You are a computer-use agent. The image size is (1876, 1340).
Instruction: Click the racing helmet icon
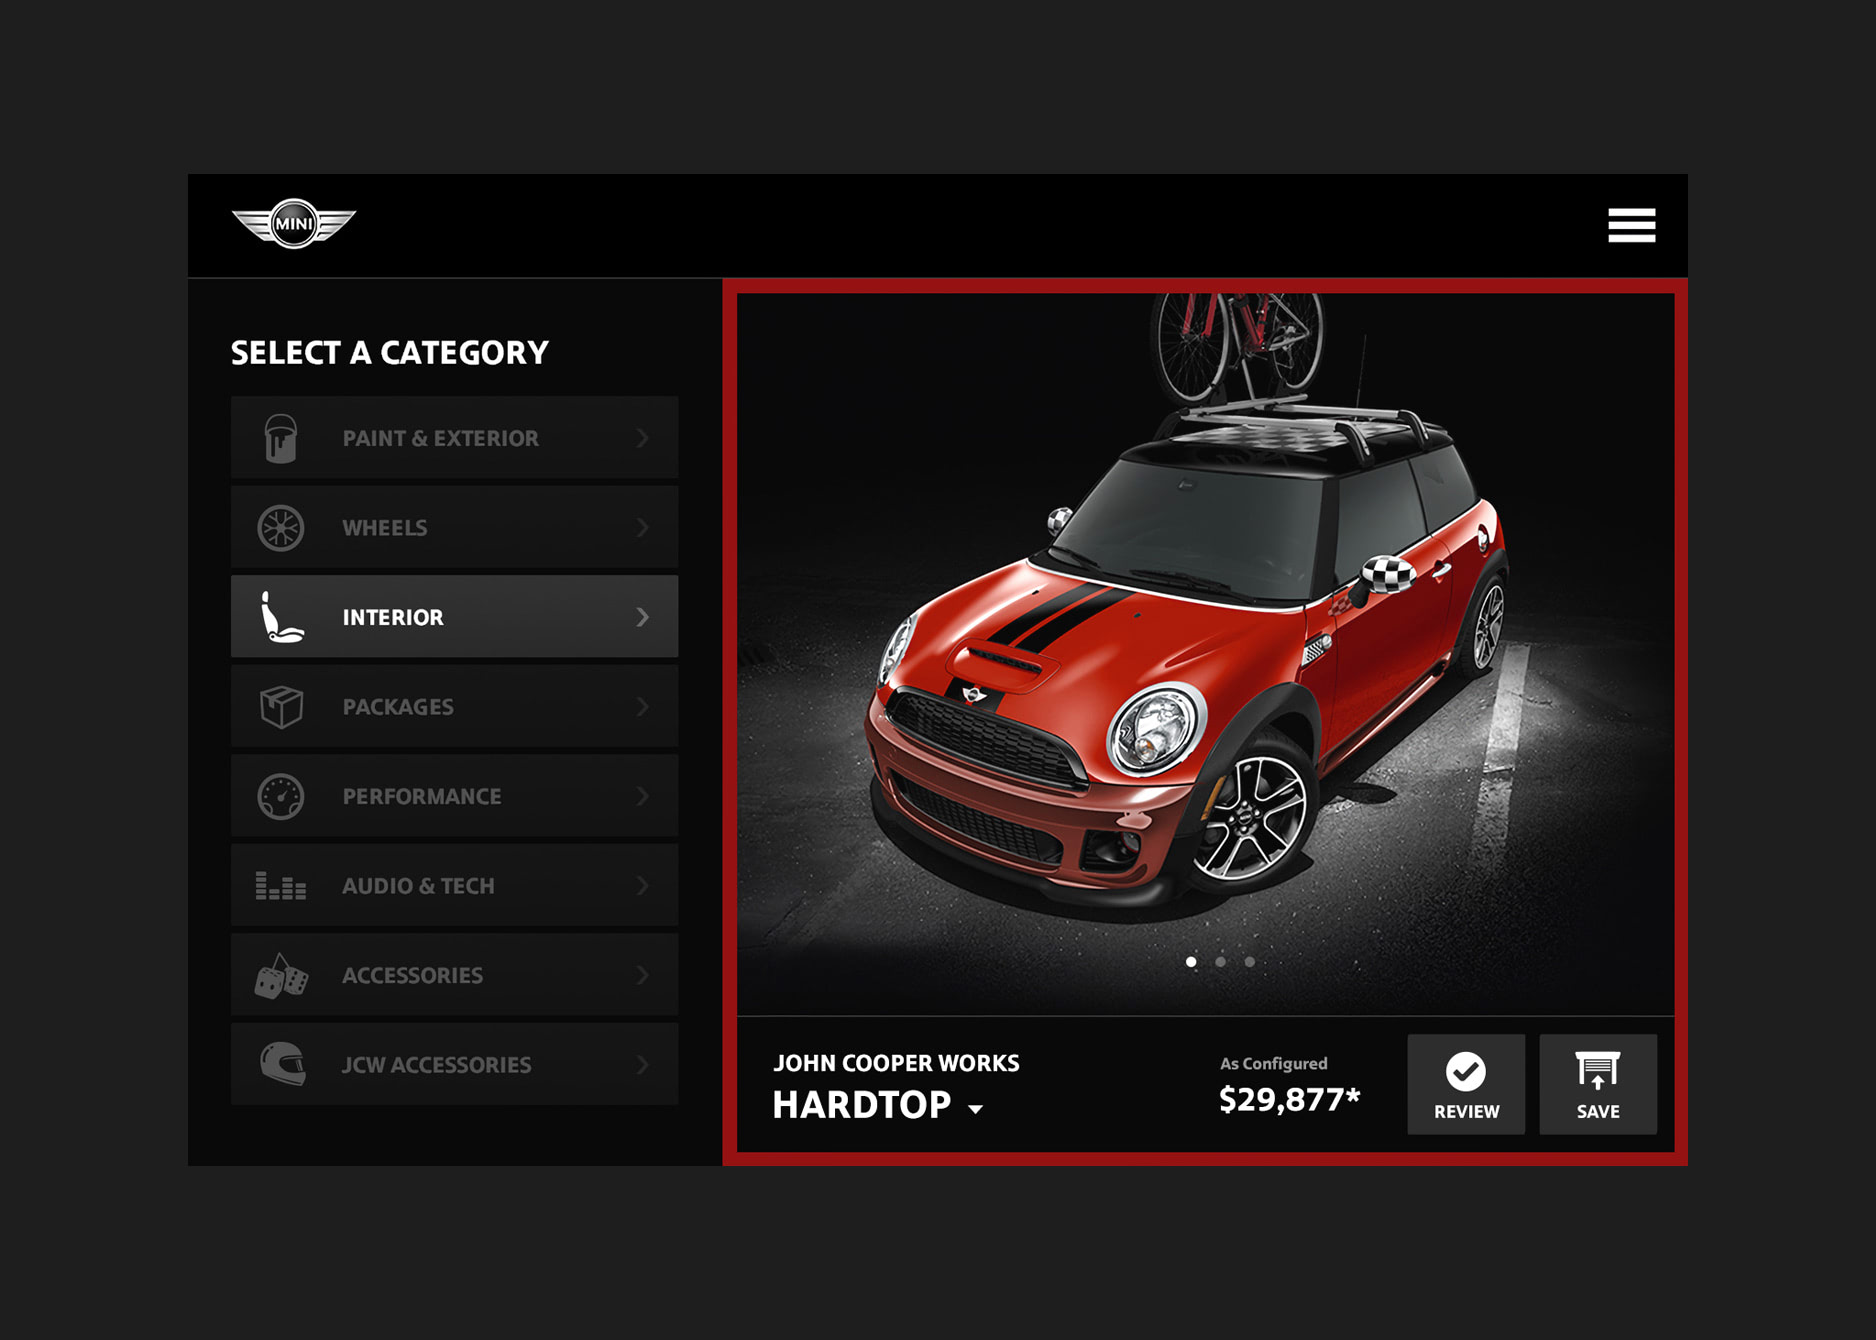tap(283, 1065)
